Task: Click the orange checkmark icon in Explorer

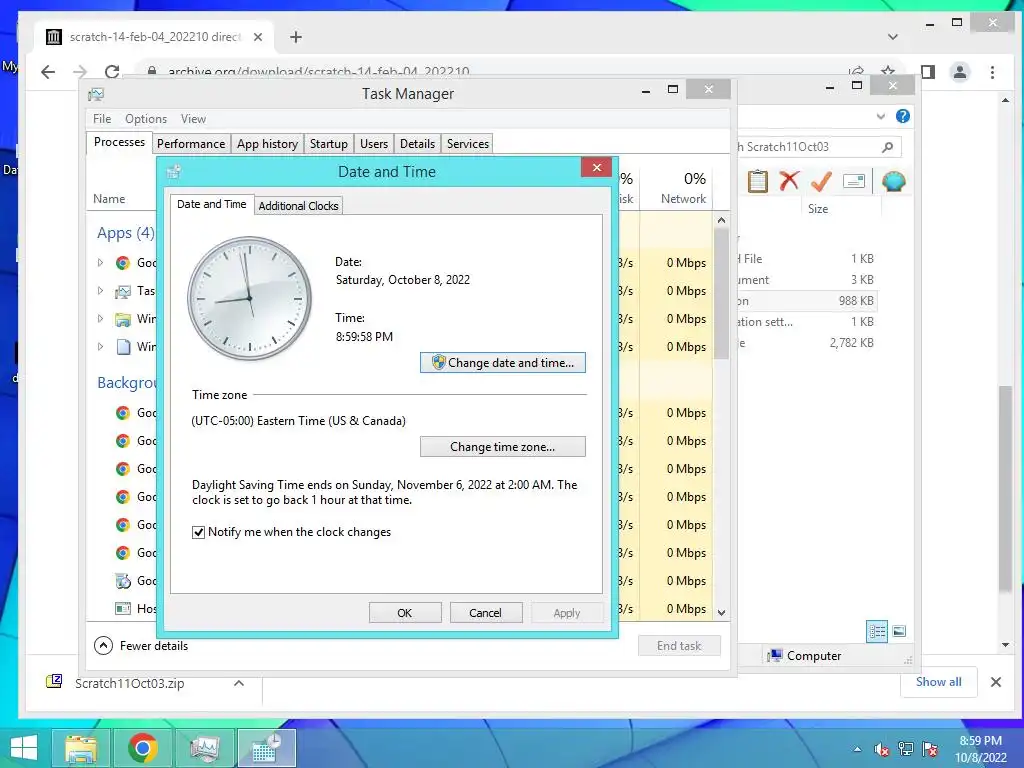Action: pos(821,181)
